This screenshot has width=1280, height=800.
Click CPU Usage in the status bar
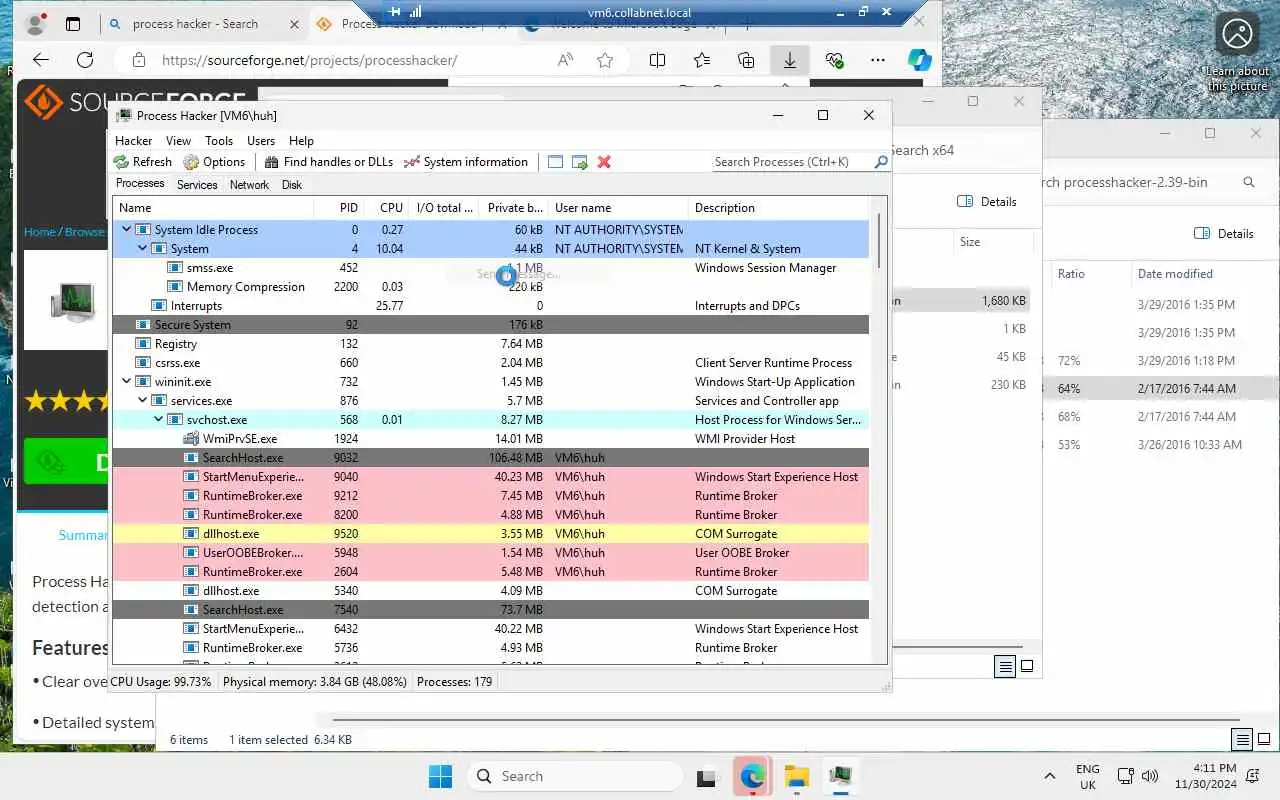point(161,682)
